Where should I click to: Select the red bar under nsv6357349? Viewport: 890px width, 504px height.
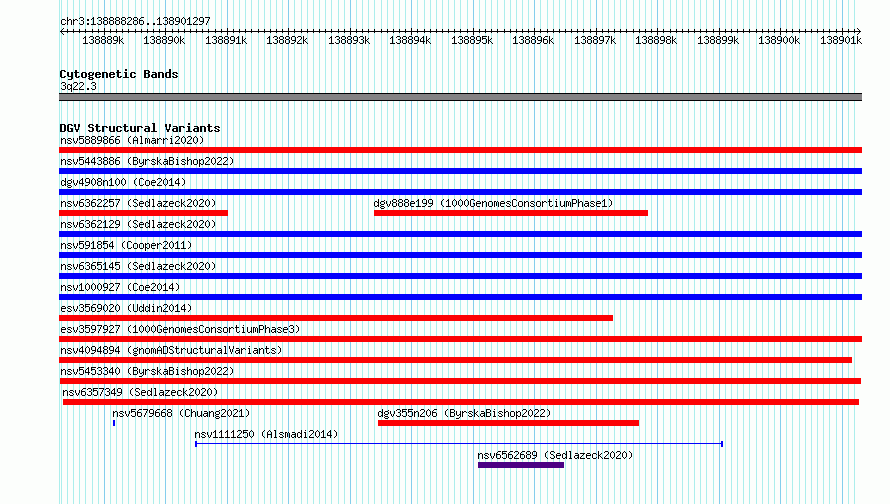(x=461, y=402)
